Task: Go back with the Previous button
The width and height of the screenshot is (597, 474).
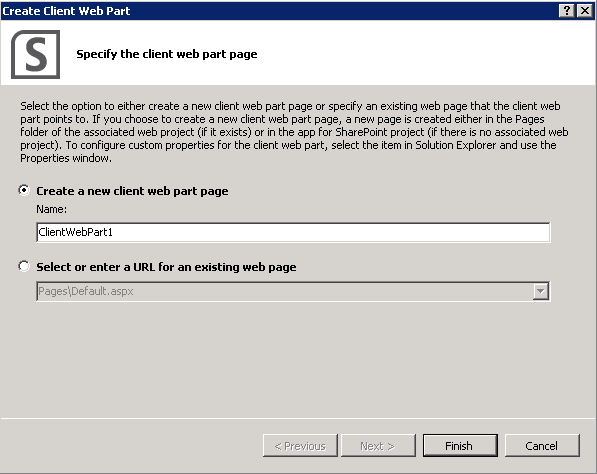Action: click(x=300, y=445)
